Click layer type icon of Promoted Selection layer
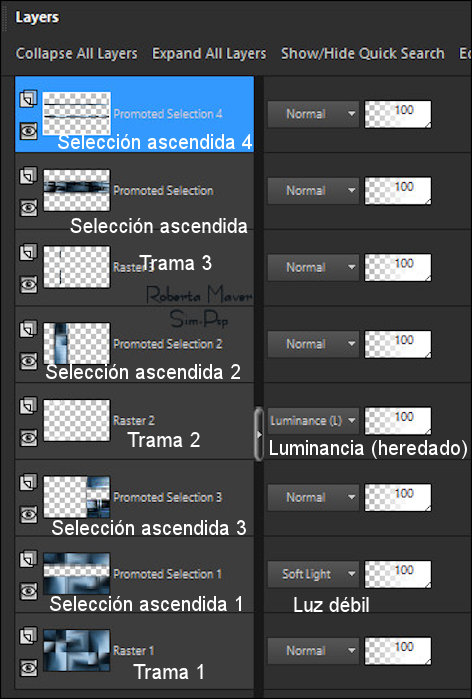Screen dimensions: 472x699 29,176
